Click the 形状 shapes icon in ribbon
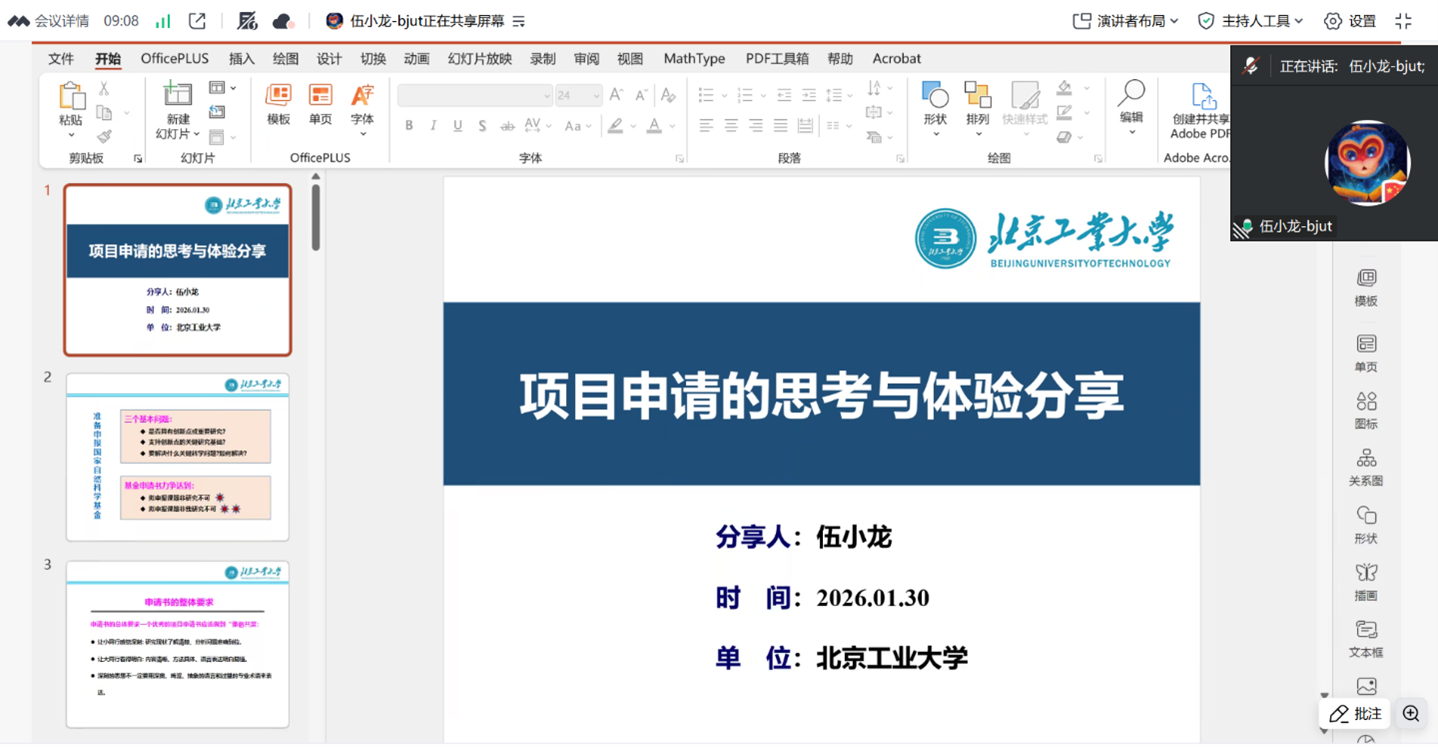The width and height of the screenshot is (1438, 747). (x=935, y=96)
